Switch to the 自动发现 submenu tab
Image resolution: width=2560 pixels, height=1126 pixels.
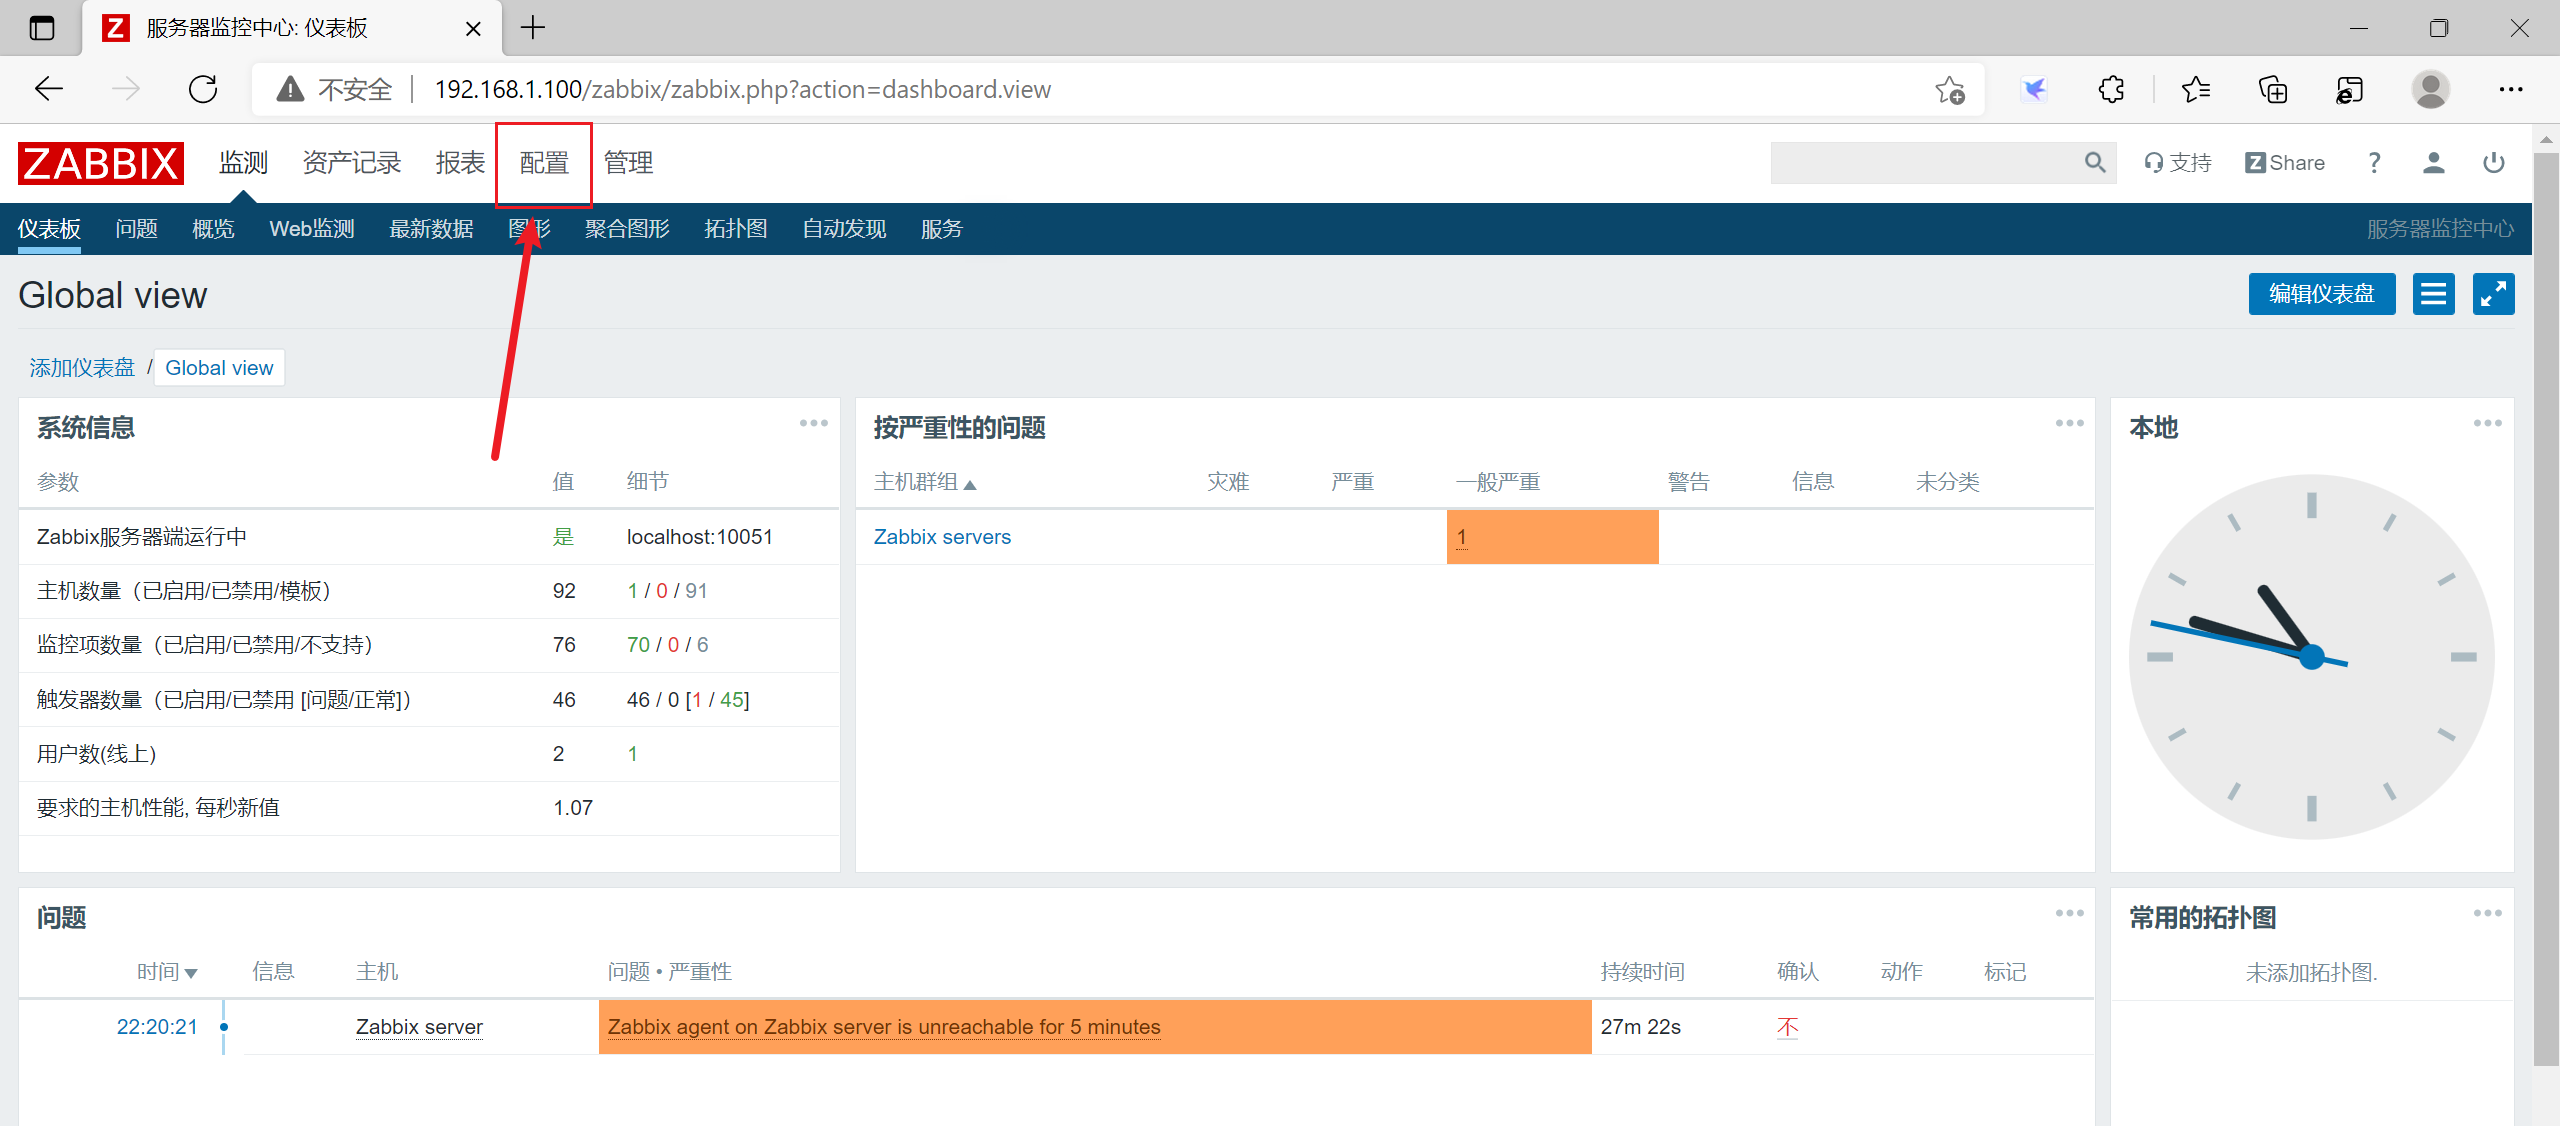[x=844, y=229]
